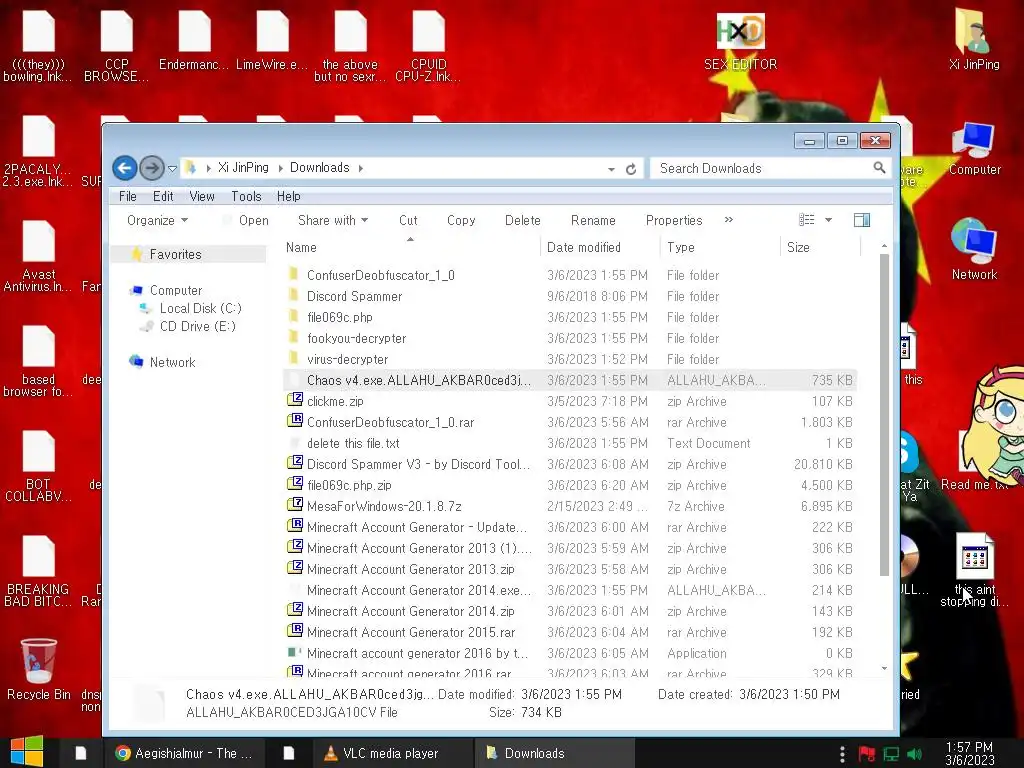Select the file069c.php folder icon
This screenshot has width=1024, height=768.
pyautogui.click(x=294, y=317)
